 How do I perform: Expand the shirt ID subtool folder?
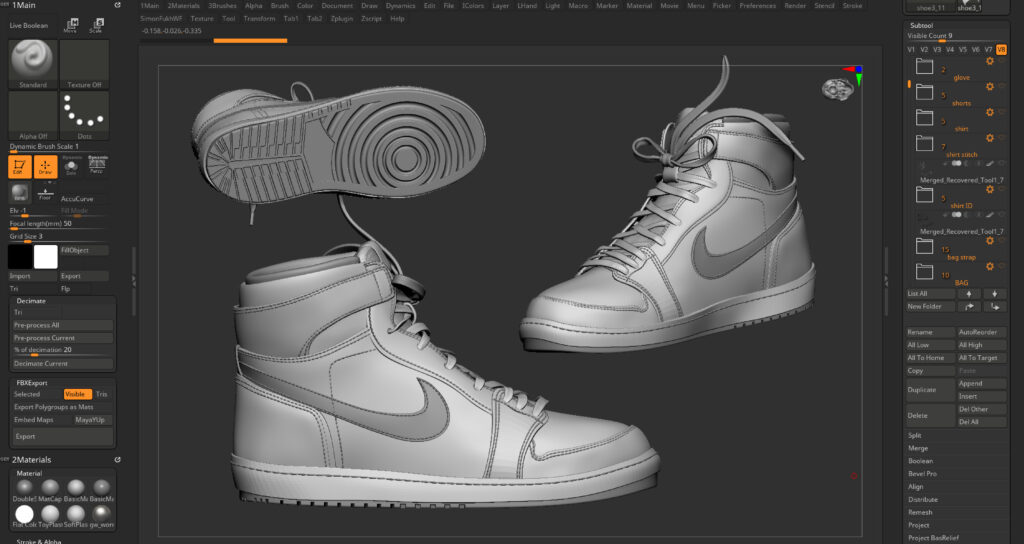coord(924,194)
